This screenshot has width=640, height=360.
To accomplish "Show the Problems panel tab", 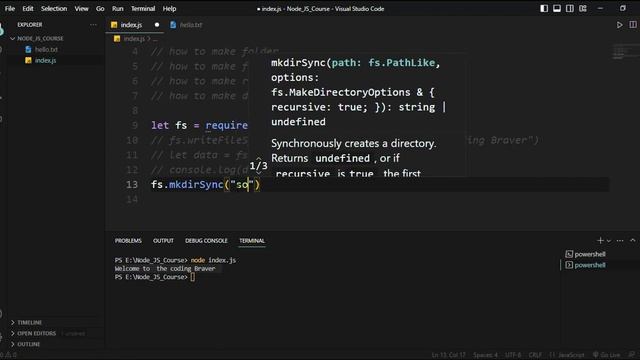I will 128,241.
